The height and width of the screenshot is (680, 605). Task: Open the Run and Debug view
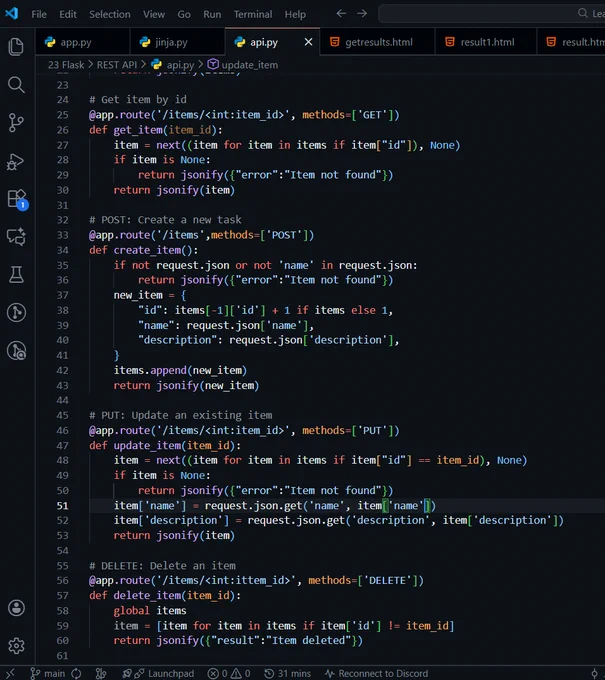pos(16,161)
